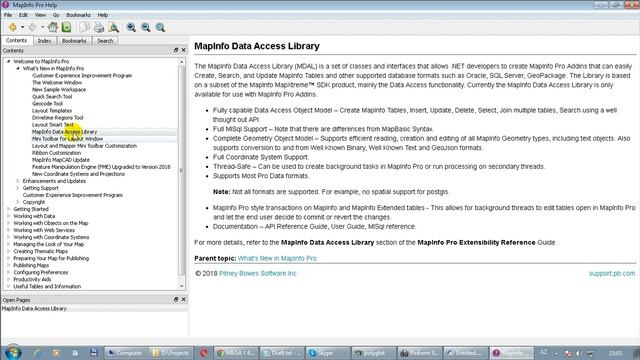Image resolution: width=640 pixels, height=360 pixels.
Task: Select The Welcome Window topic
Action: [x=57, y=82]
